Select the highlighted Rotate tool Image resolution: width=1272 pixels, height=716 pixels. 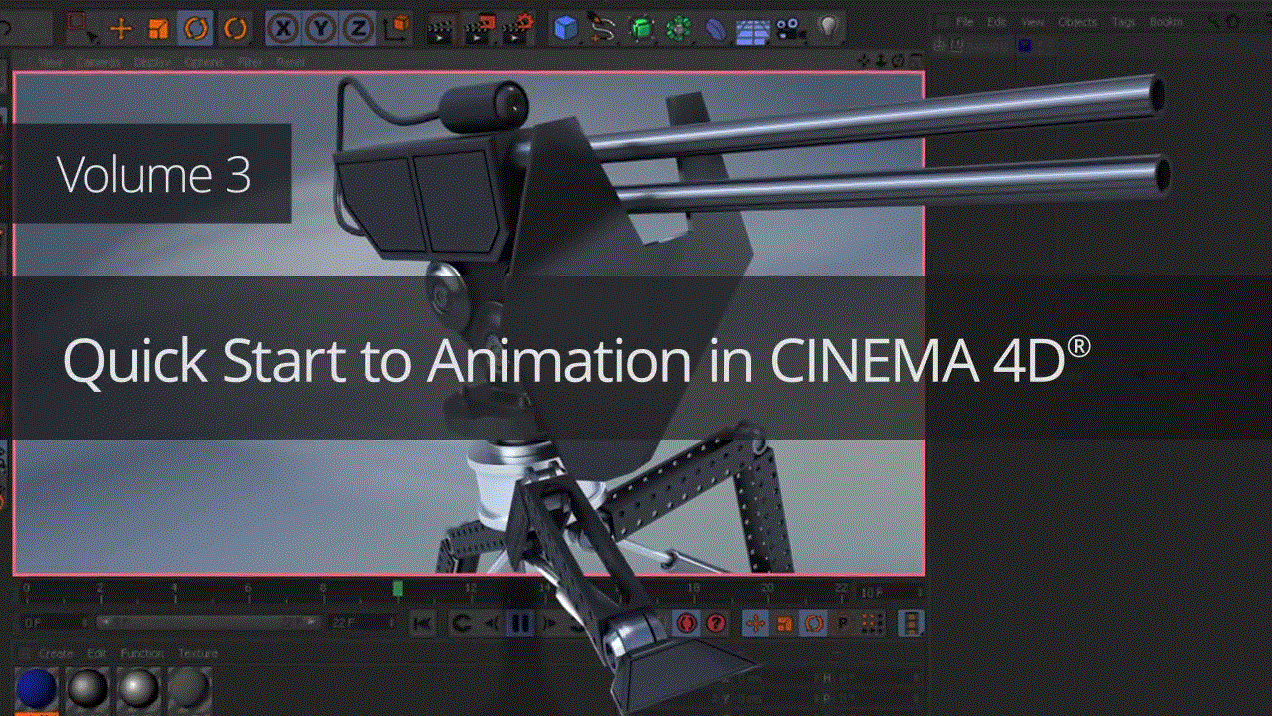point(197,29)
